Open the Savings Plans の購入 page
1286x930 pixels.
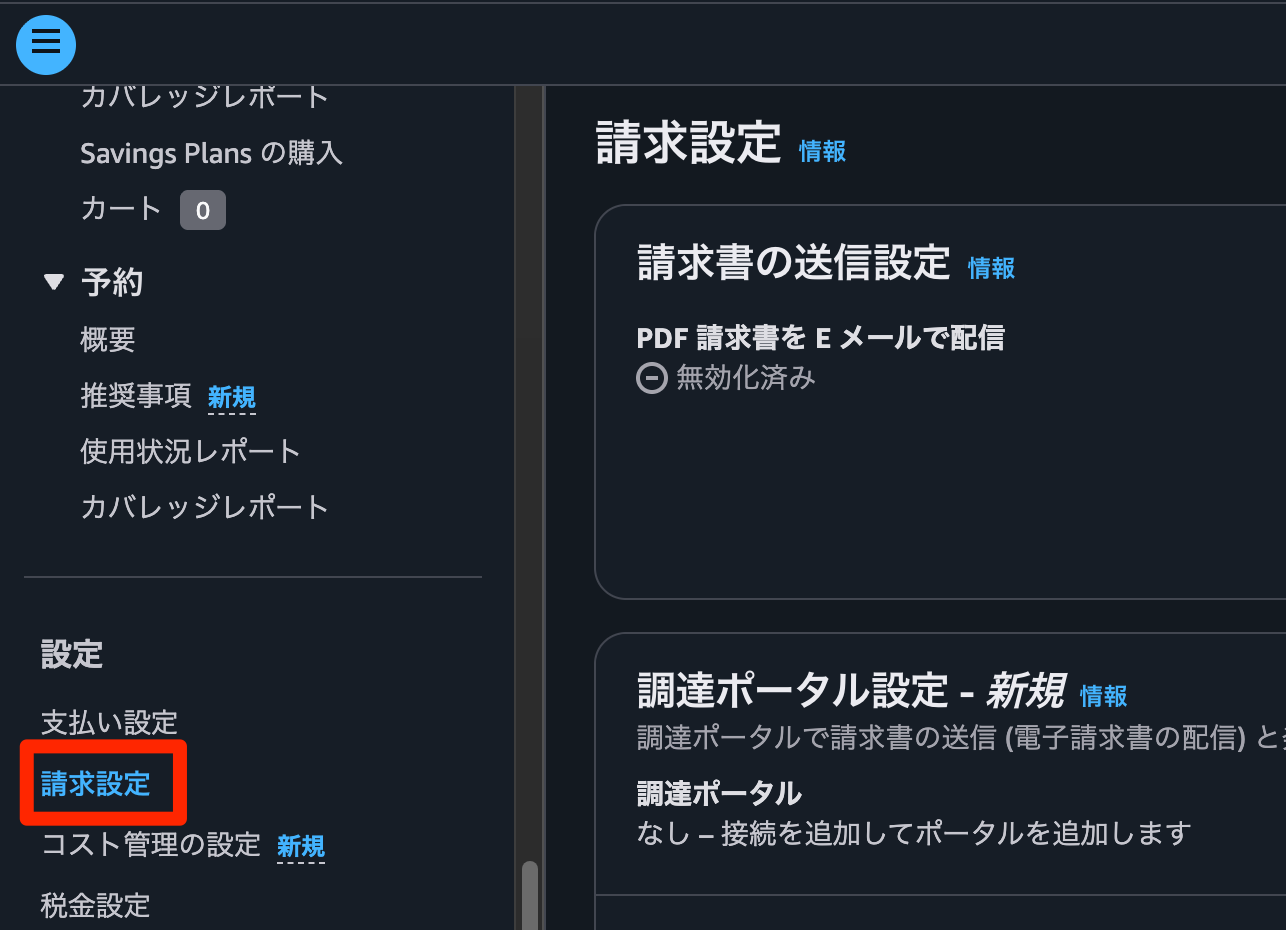(212, 152)
